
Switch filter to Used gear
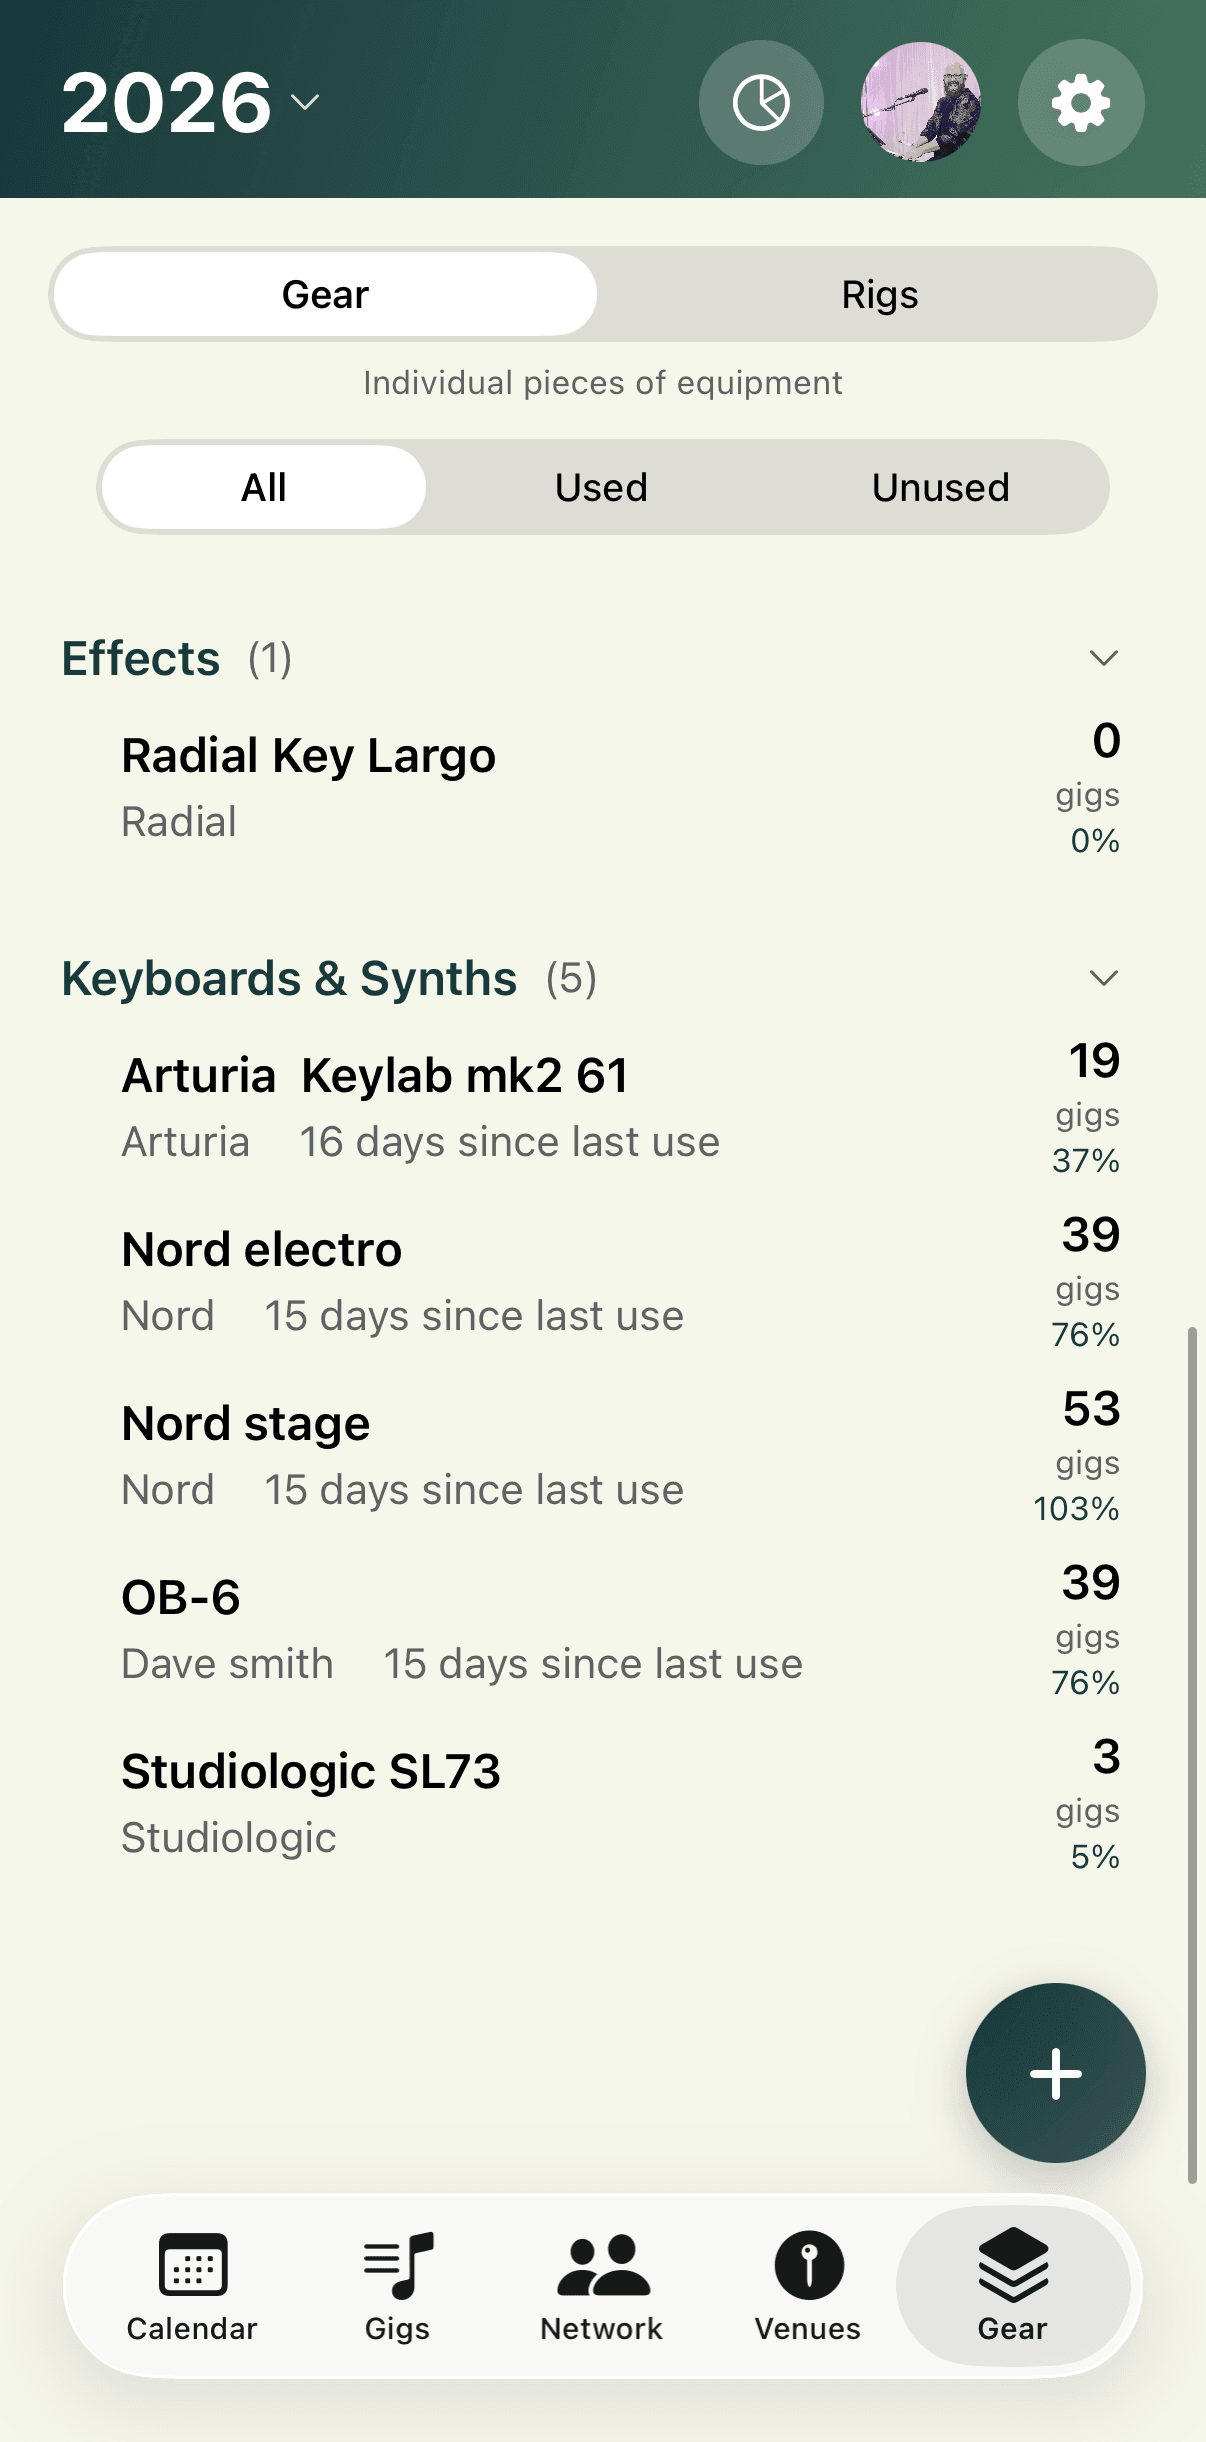click(602, 488)
